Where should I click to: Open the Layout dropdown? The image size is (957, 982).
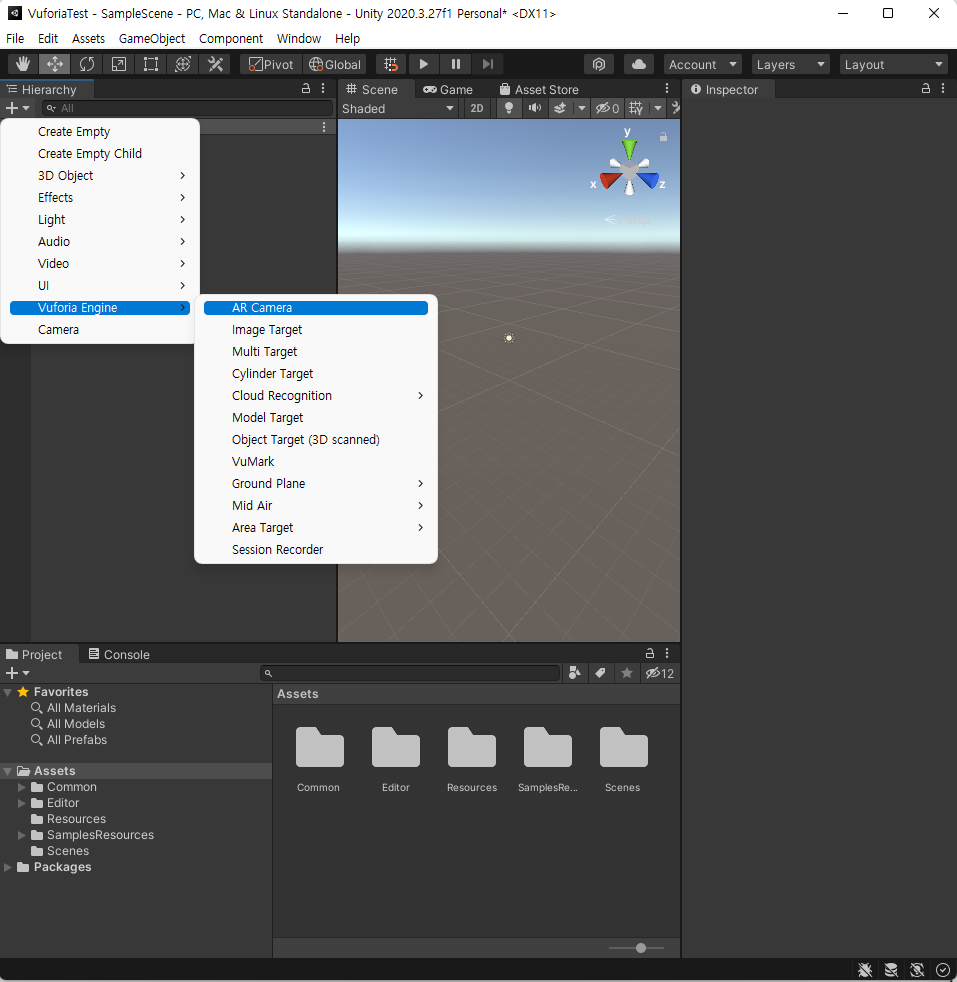(894, 65)
